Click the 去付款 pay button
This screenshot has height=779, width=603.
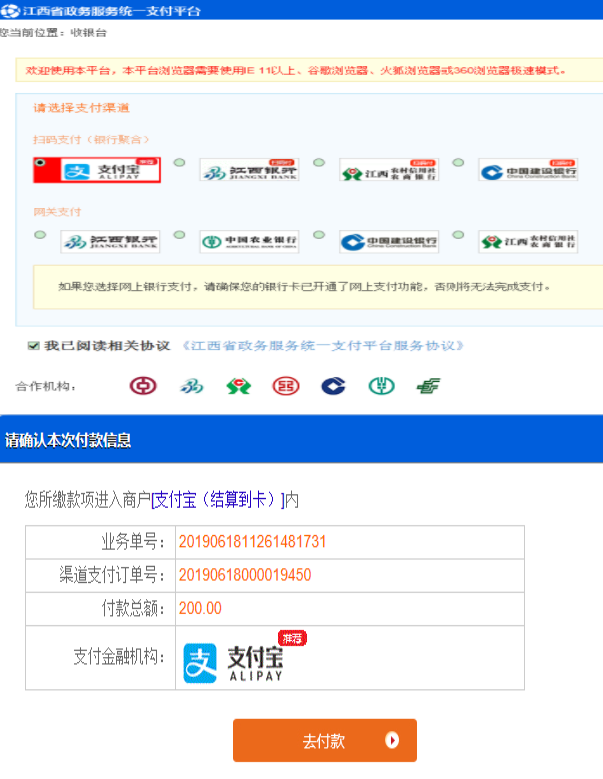[x=325, y=740]
